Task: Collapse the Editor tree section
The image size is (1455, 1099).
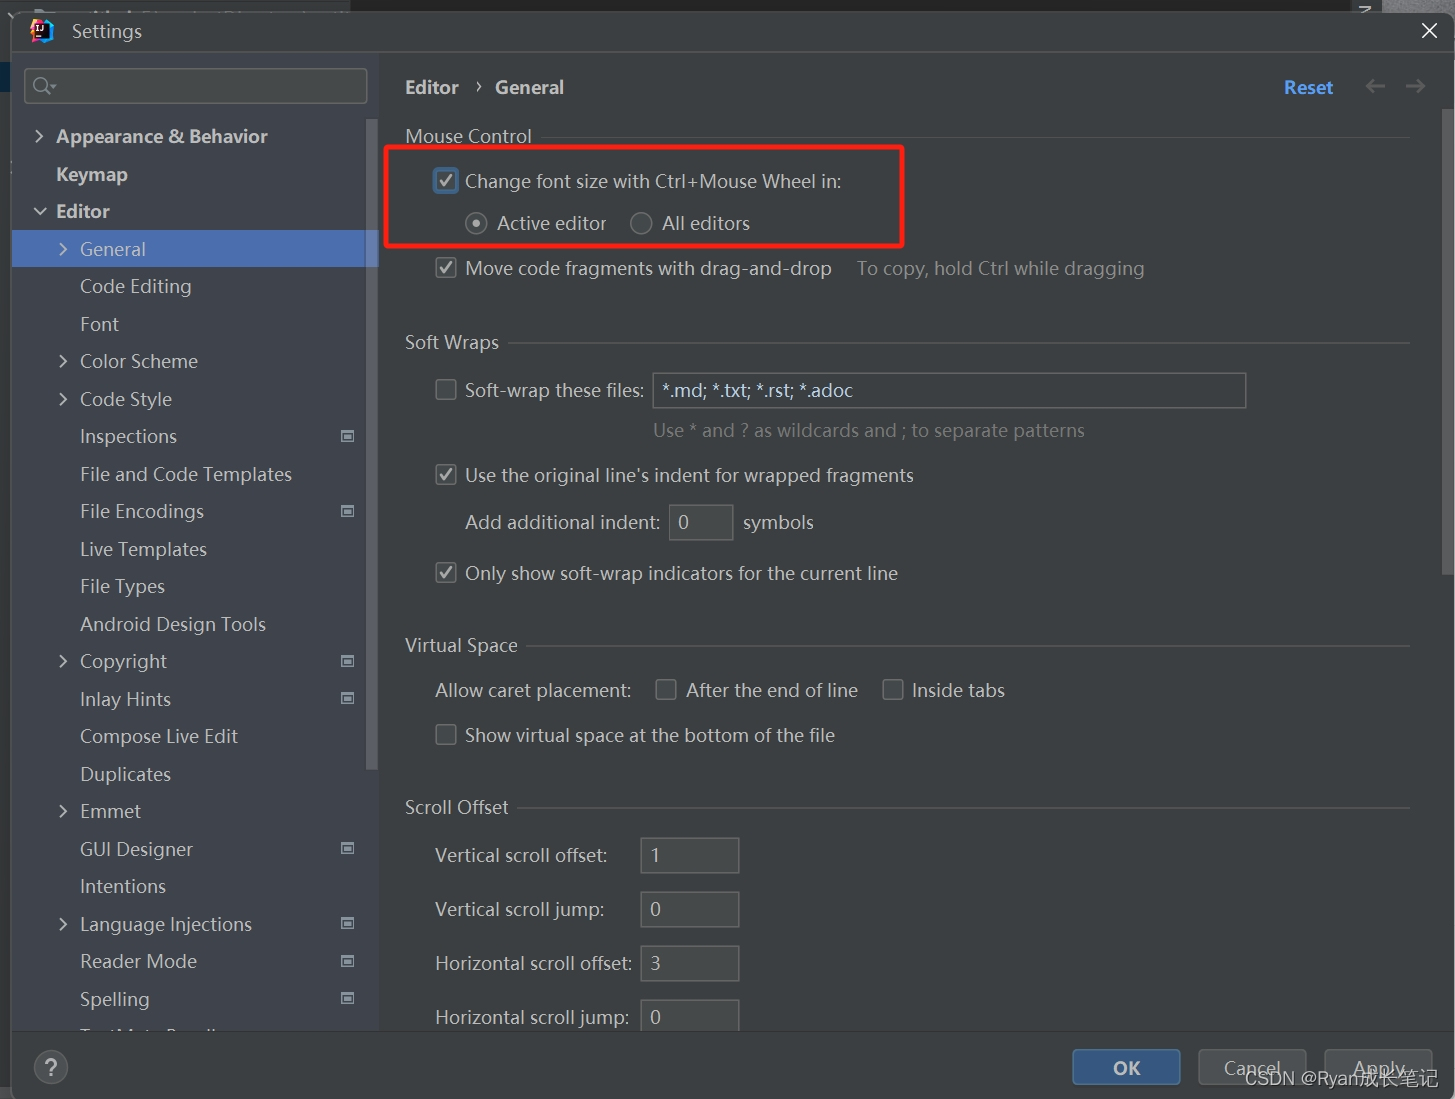Action: pos(40,211)
